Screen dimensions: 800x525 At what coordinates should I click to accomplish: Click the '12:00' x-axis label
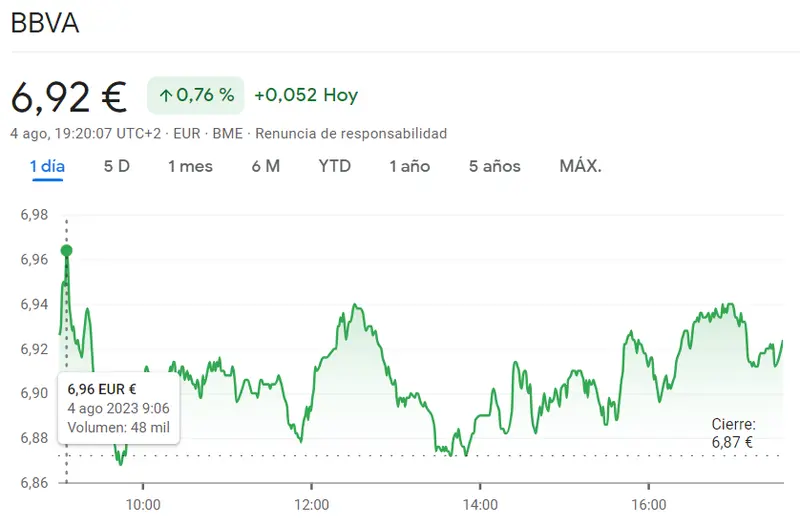(312, 505)
